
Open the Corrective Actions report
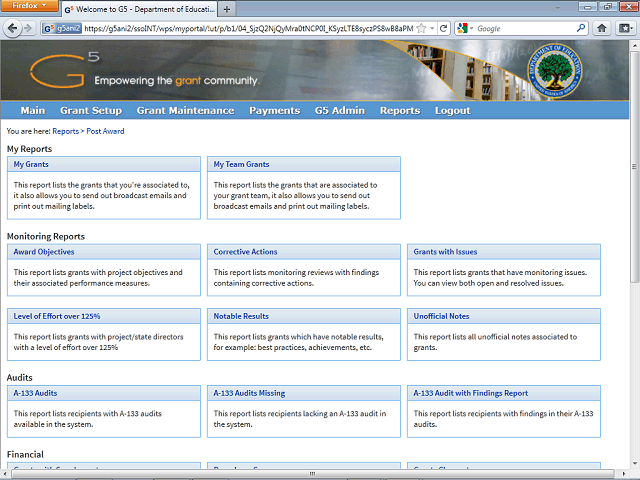click(x=245, y=252)
